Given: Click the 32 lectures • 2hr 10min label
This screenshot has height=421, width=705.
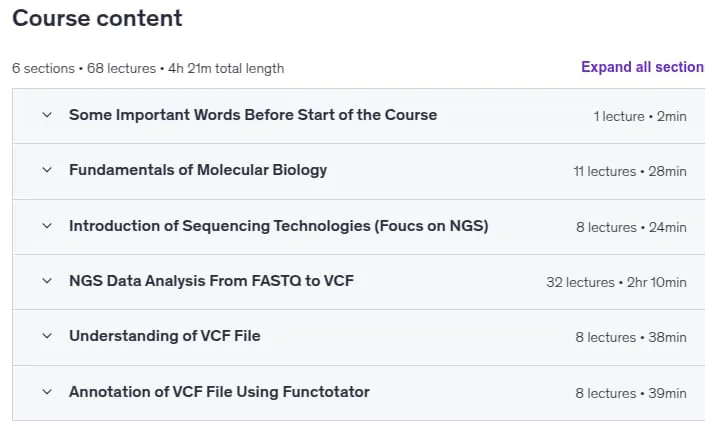Looking at the screenshot, I should pos(616,282).
